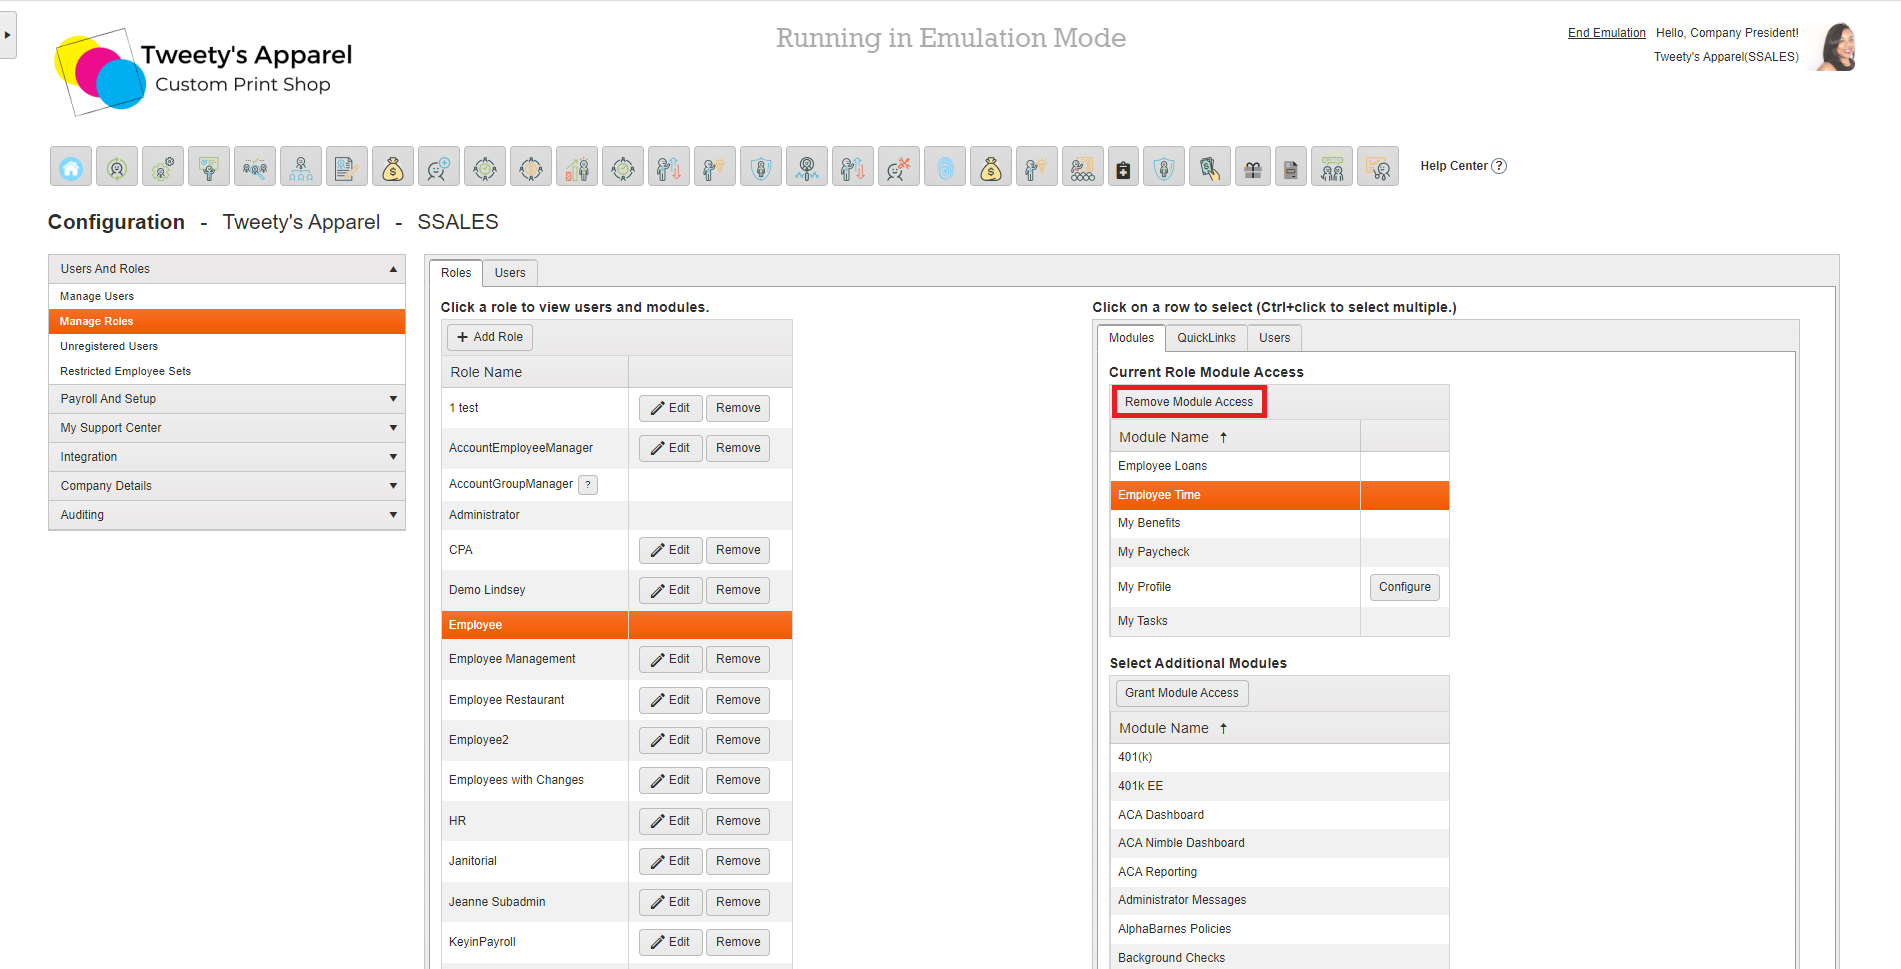Screen dimensions: 1901x969
Task: Open the QuickLinks tab
Action: 1206,338
